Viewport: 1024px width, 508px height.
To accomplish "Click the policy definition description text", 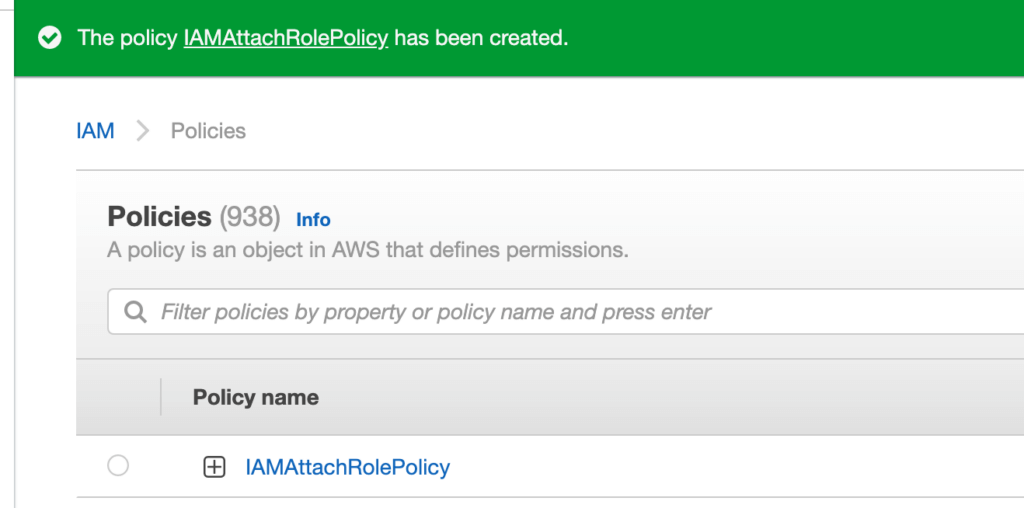I will tap(367, 249).
